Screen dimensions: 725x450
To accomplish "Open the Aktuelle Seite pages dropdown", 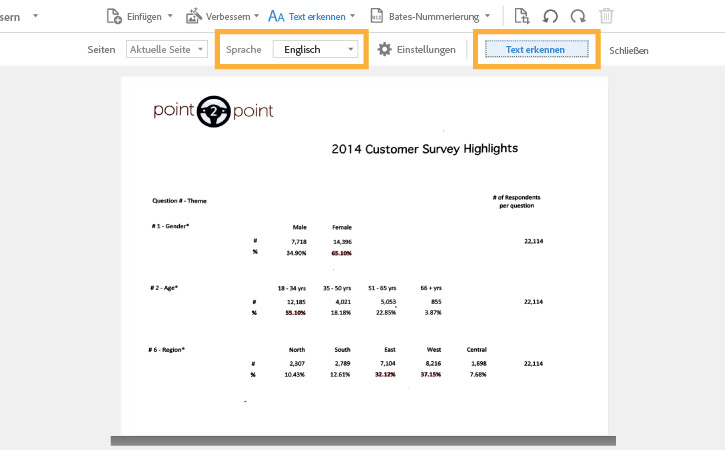I will (x=166, y=49).
